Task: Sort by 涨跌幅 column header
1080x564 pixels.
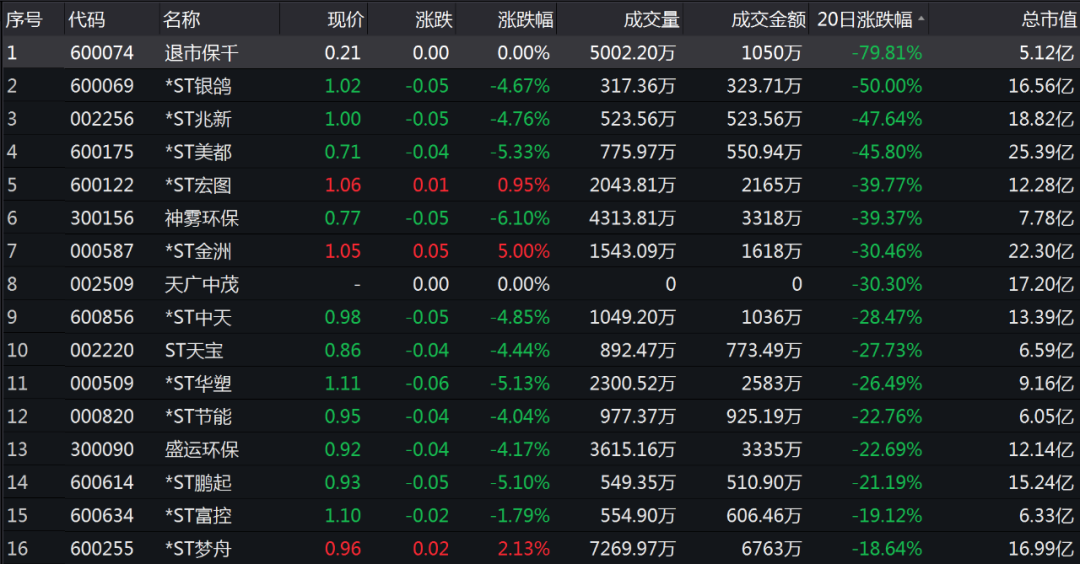Action: [526, 19]
